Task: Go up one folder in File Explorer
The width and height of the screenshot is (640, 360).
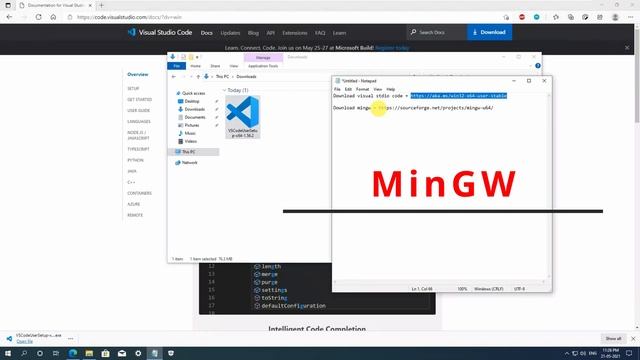Action: click(198, 77)
